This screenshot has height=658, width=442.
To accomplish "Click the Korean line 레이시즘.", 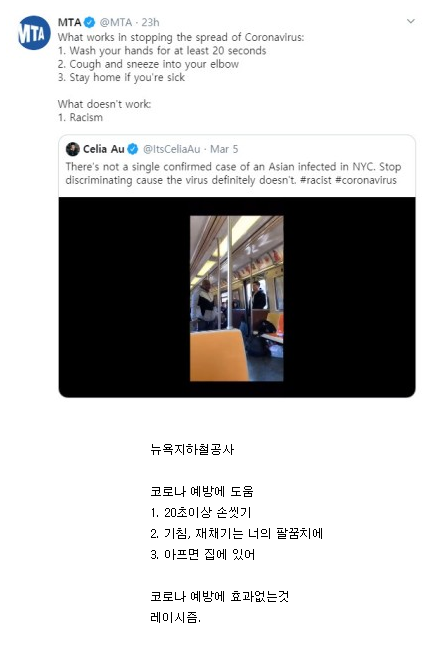I will pos(175,617).
